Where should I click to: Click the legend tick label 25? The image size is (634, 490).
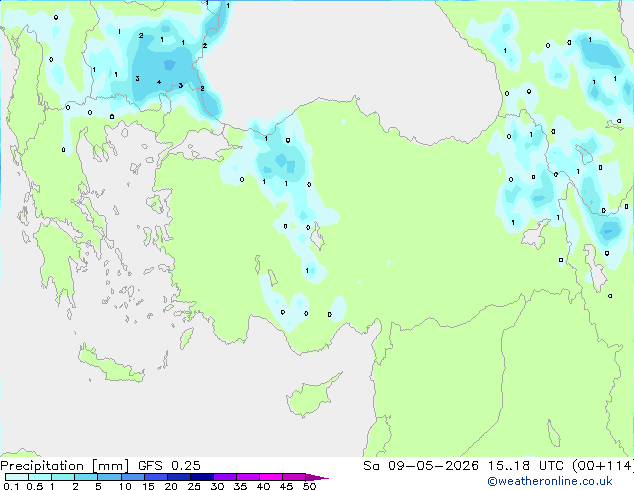194,486
